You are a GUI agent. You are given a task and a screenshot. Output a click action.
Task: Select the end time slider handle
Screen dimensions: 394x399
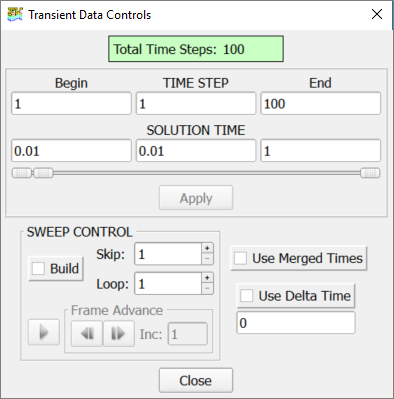(x=370, y=173)
